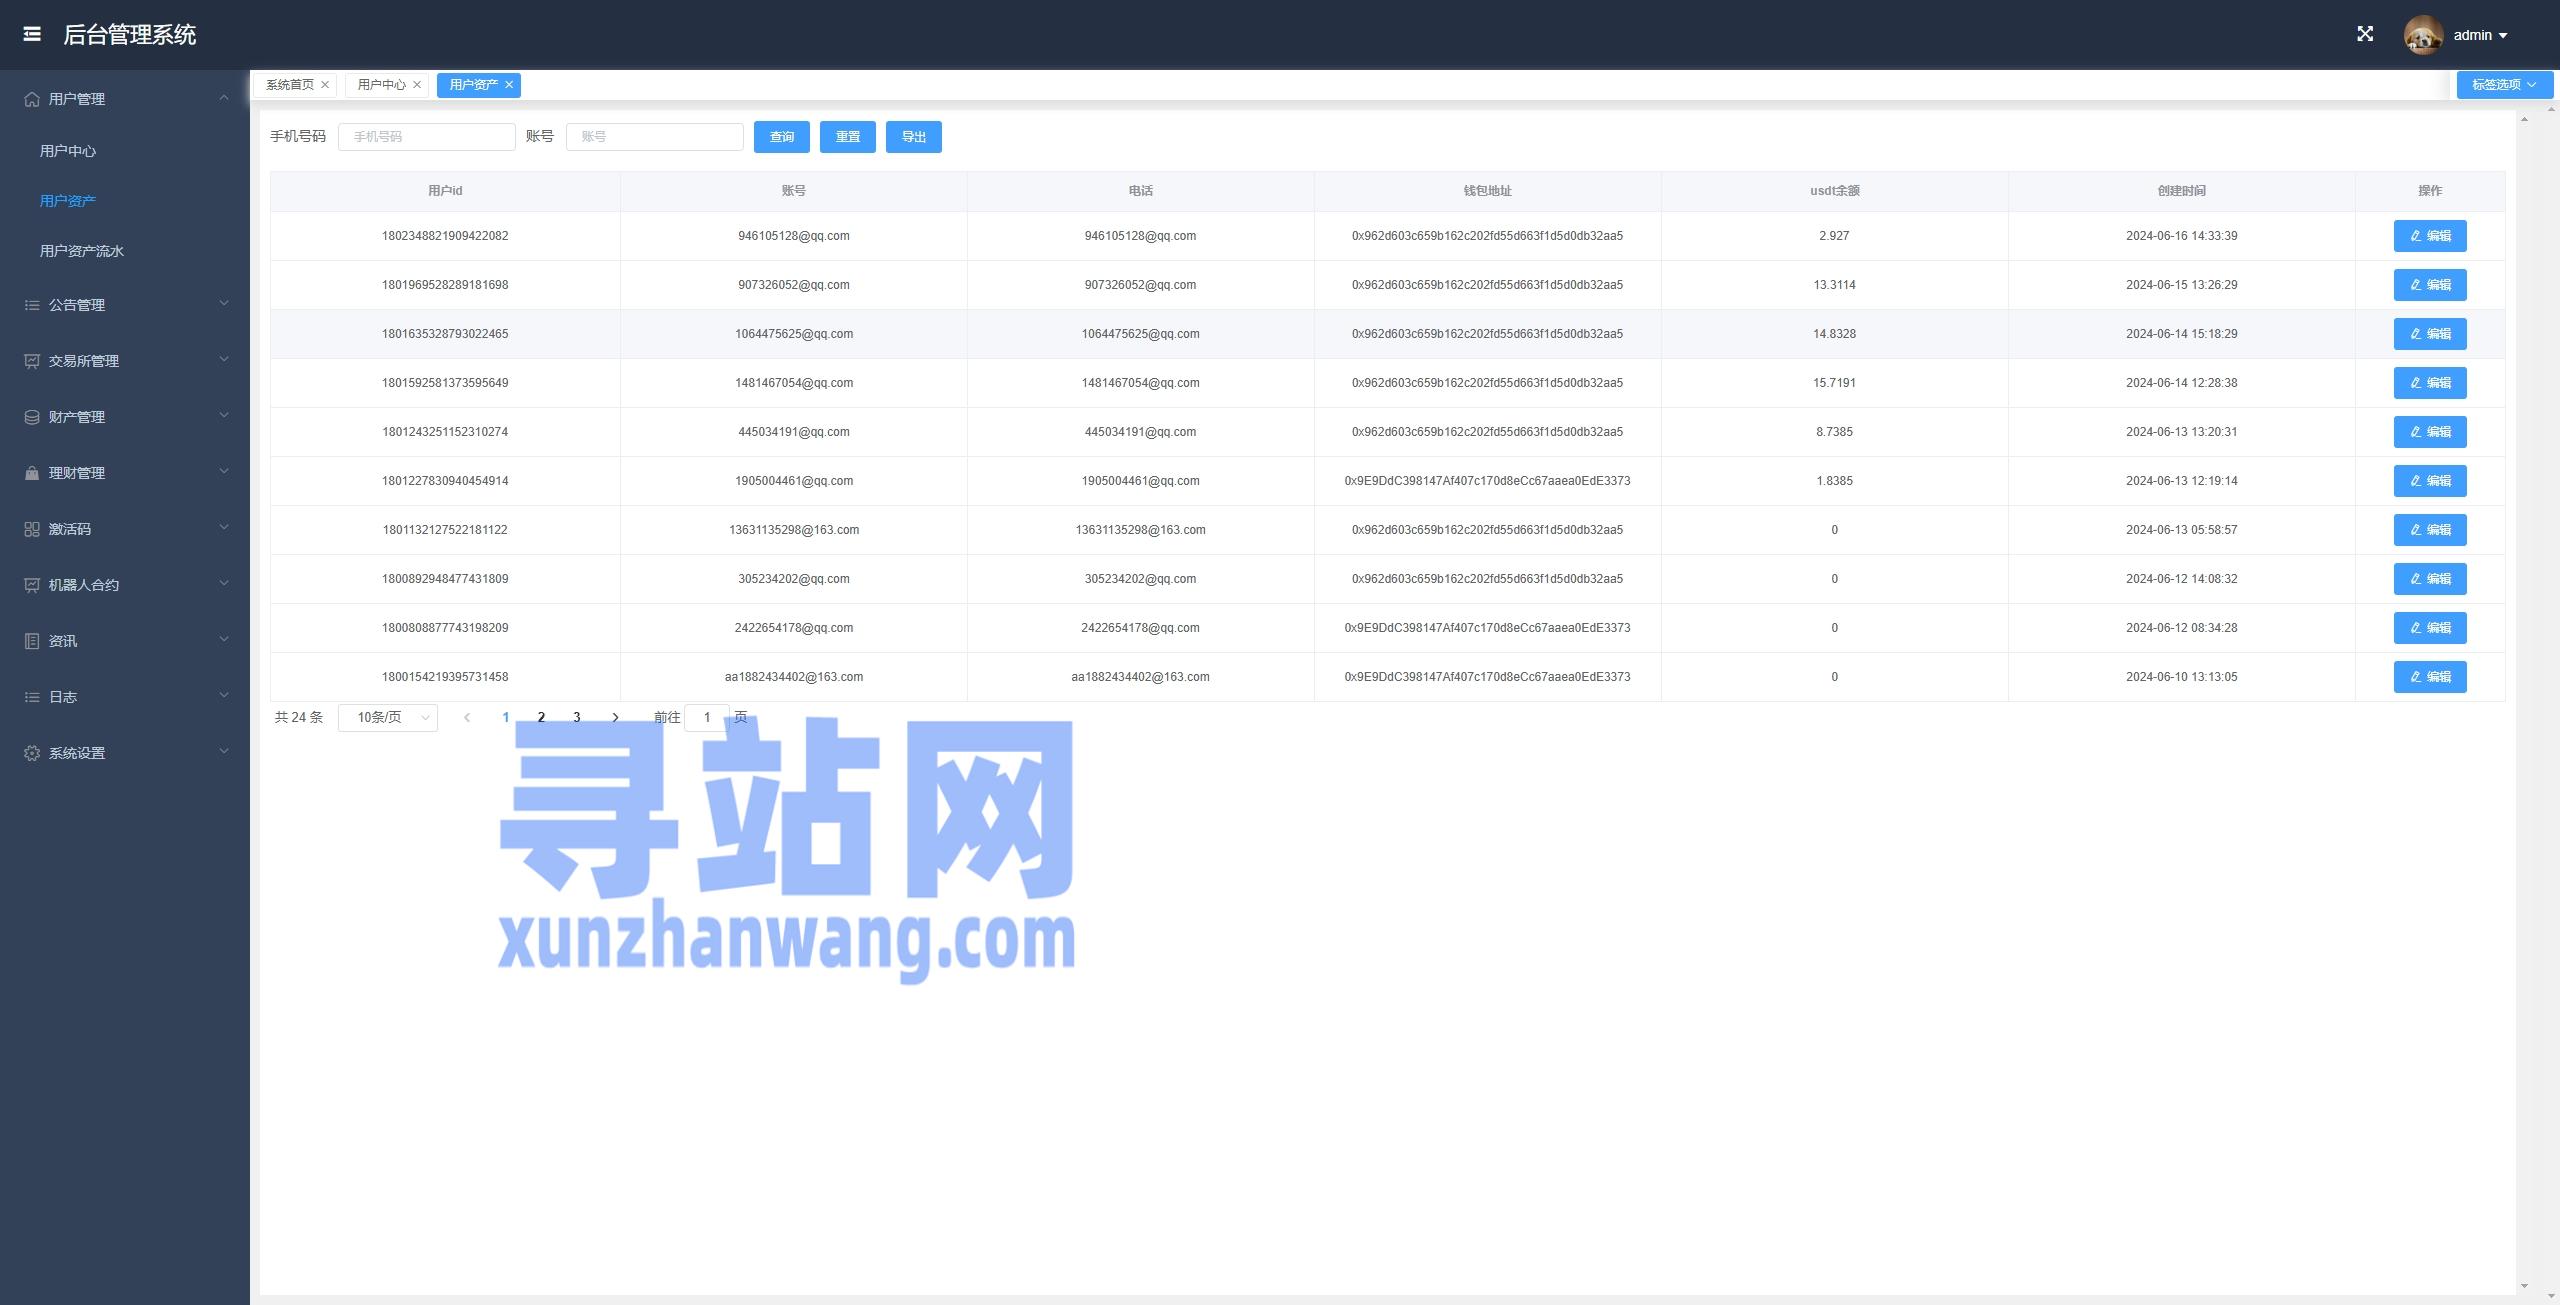Image resolution: width=2560 pixels, height=1305 pixels.
Task: Edit the row for 1064475625@qq.com
Action: (2430, 334)
